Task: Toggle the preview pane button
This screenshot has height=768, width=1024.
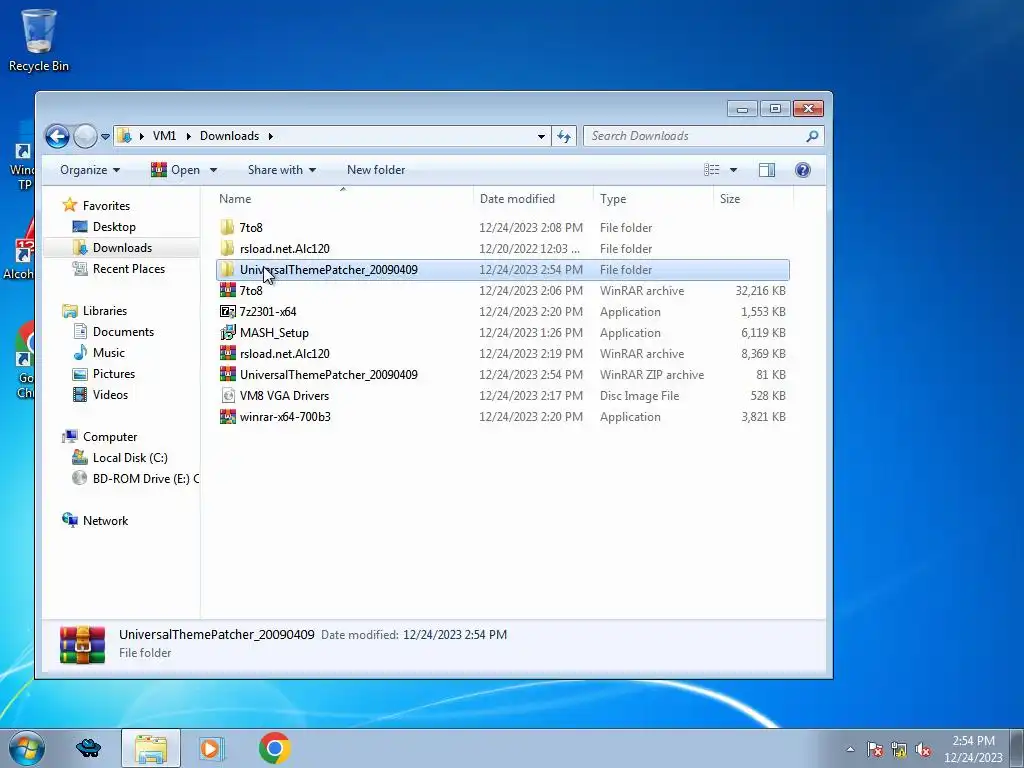Action: [x=767, y=170]
